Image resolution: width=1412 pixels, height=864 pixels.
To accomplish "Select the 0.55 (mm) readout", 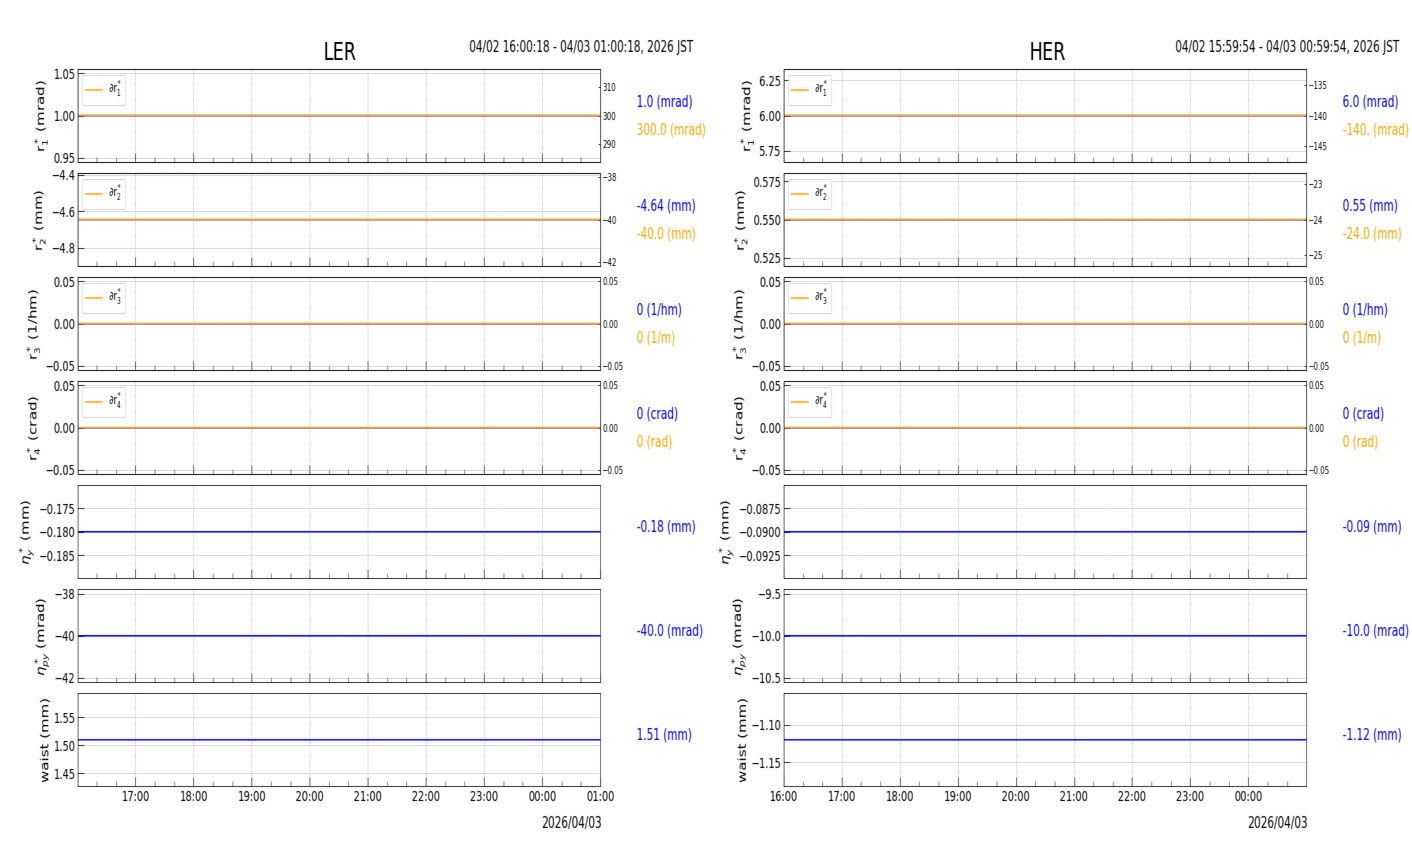I will (x=1370, y=206).
